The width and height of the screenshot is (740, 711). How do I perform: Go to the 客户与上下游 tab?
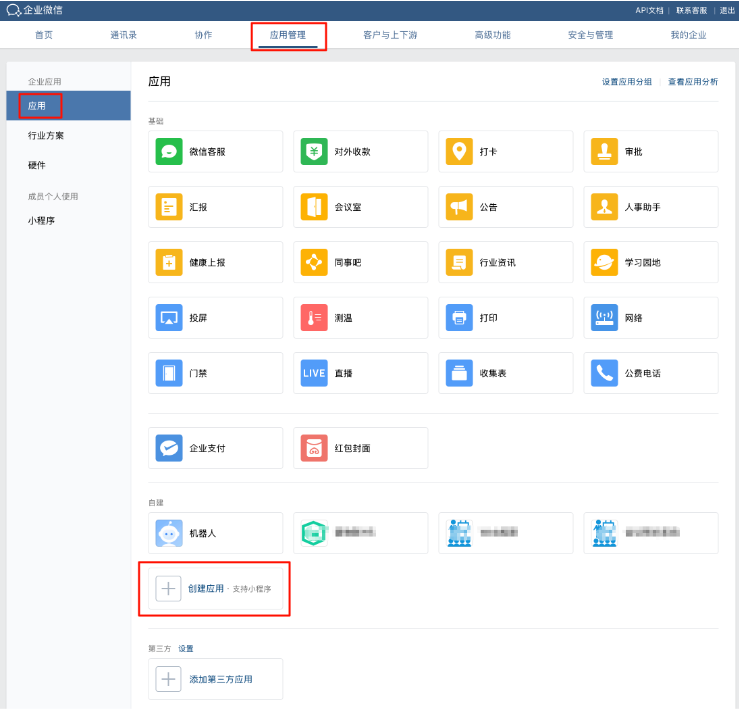pyautogui.click(x=390, y=35)
